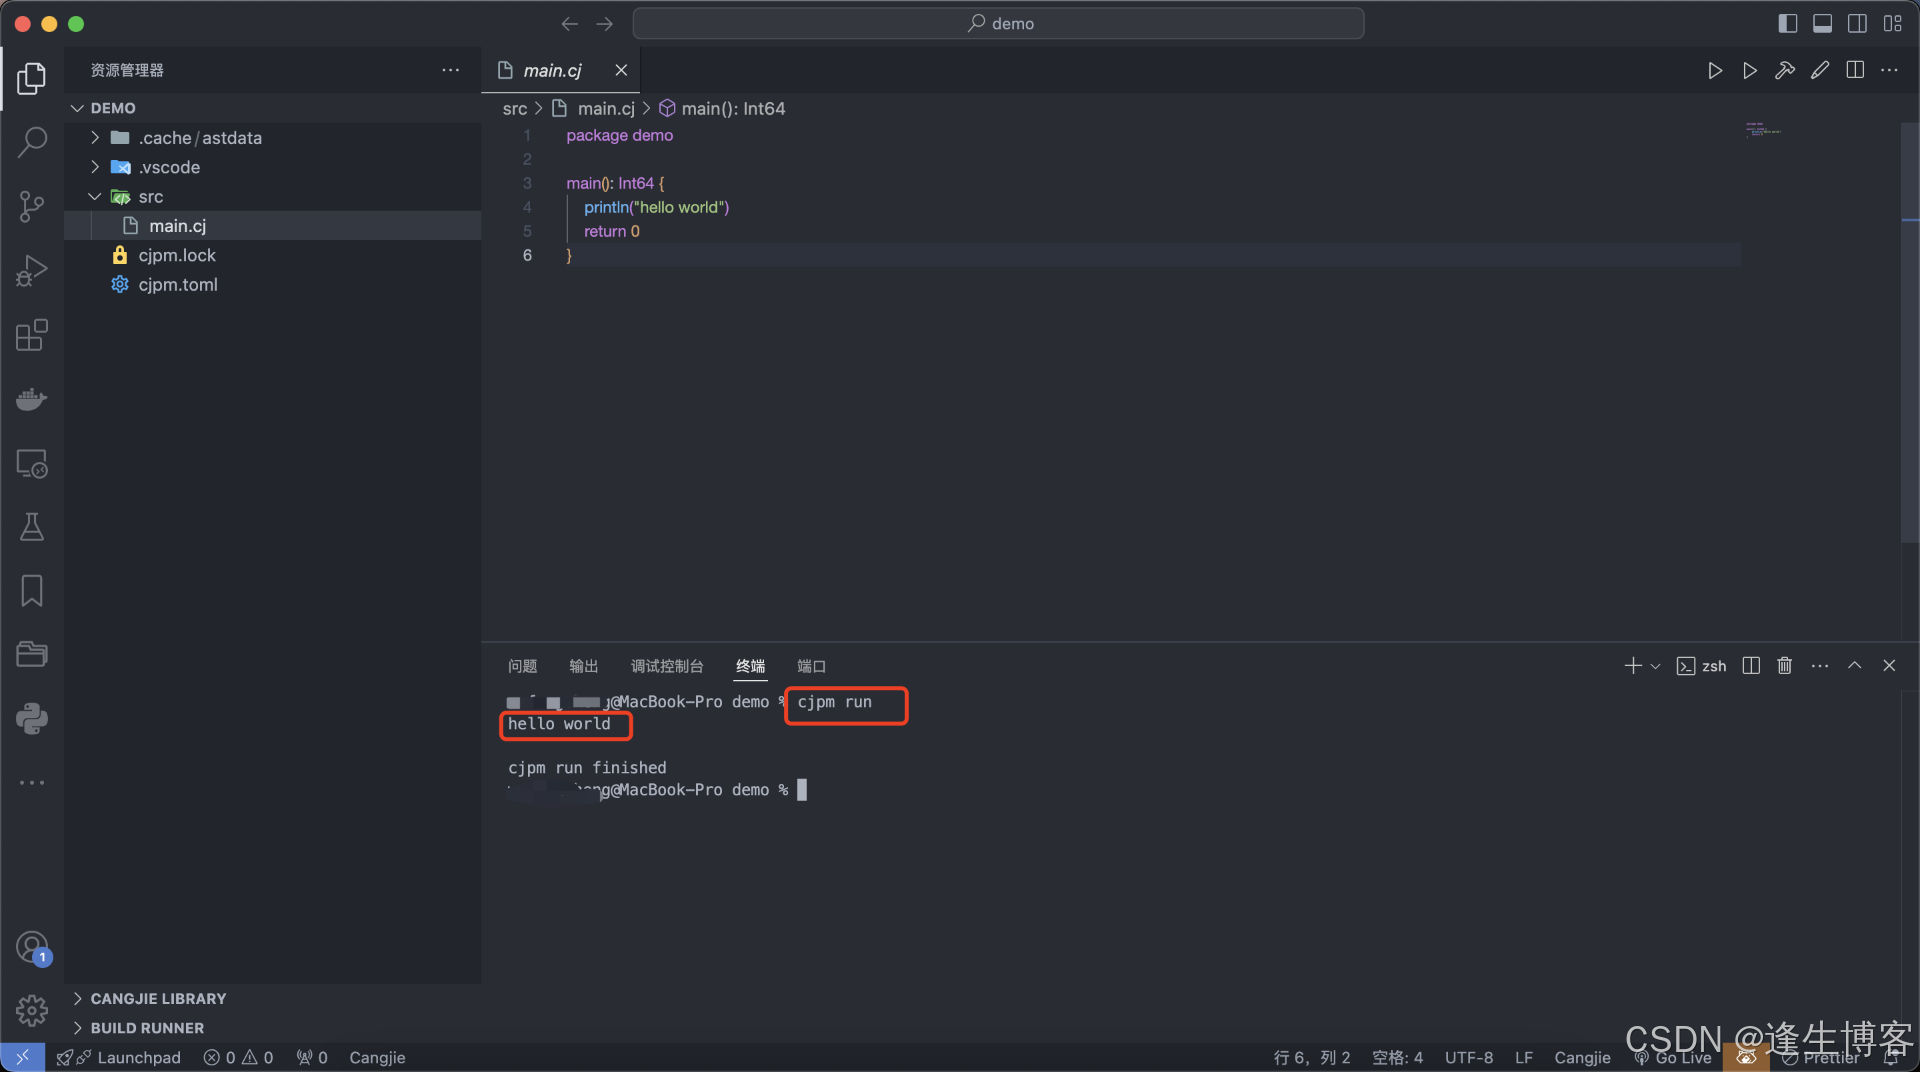The width and height of the screenshot is (1920, 1072).
Task: Click src breadcrumb in editor path
Action: [x=514, y=109]
